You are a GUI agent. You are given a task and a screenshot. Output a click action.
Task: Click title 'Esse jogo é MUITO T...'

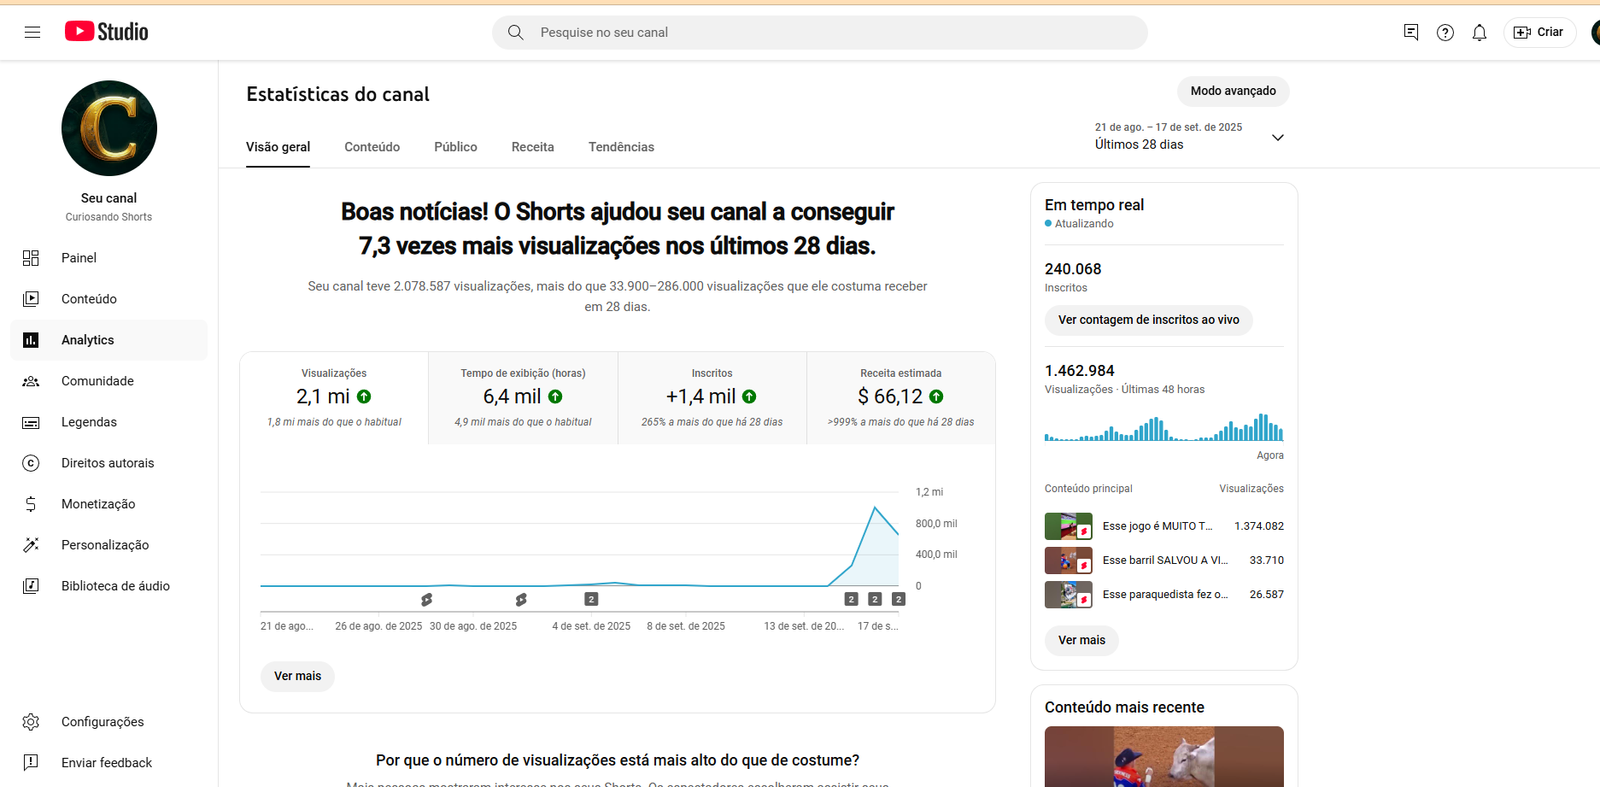click(x=1157, y=526)
